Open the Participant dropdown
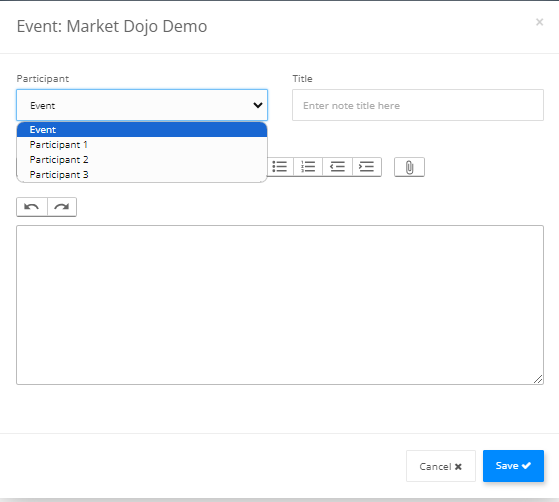Viewport: 559px width, 502px height. pyautogui.click(x=142, y=105)
